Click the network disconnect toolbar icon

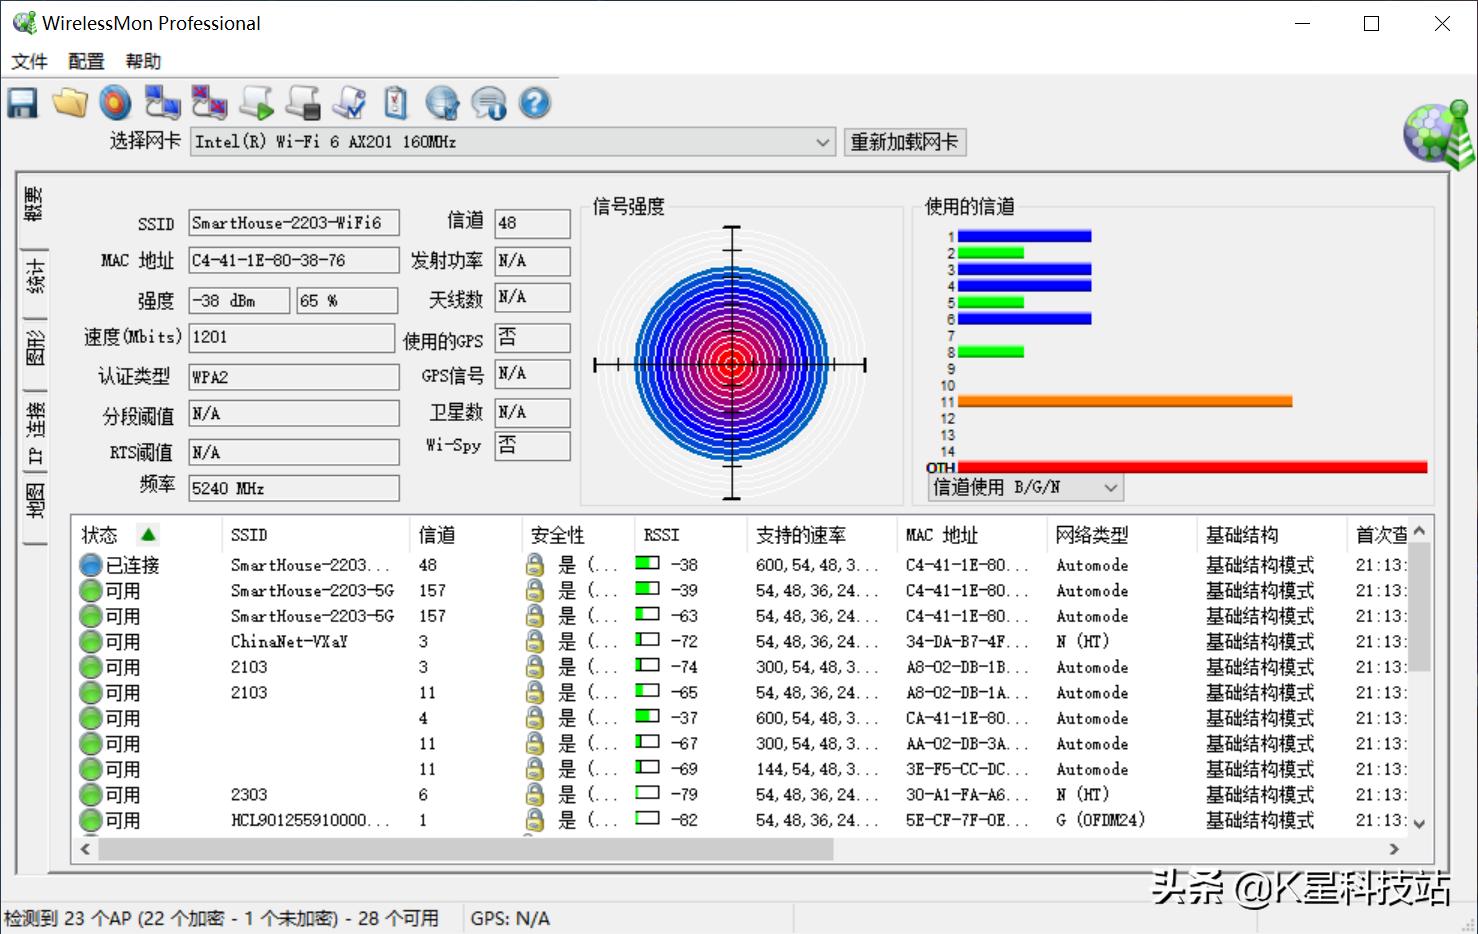208,102
